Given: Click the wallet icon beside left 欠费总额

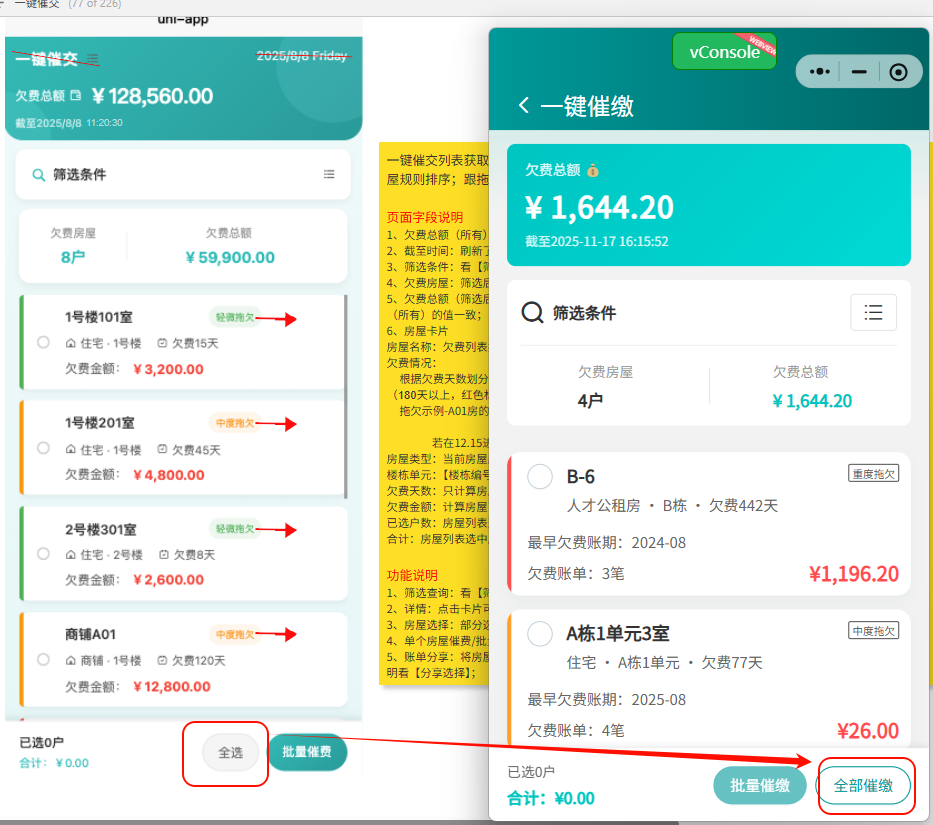Looking at the screenshot, I should pyautogui.click(x=76, y=96).
